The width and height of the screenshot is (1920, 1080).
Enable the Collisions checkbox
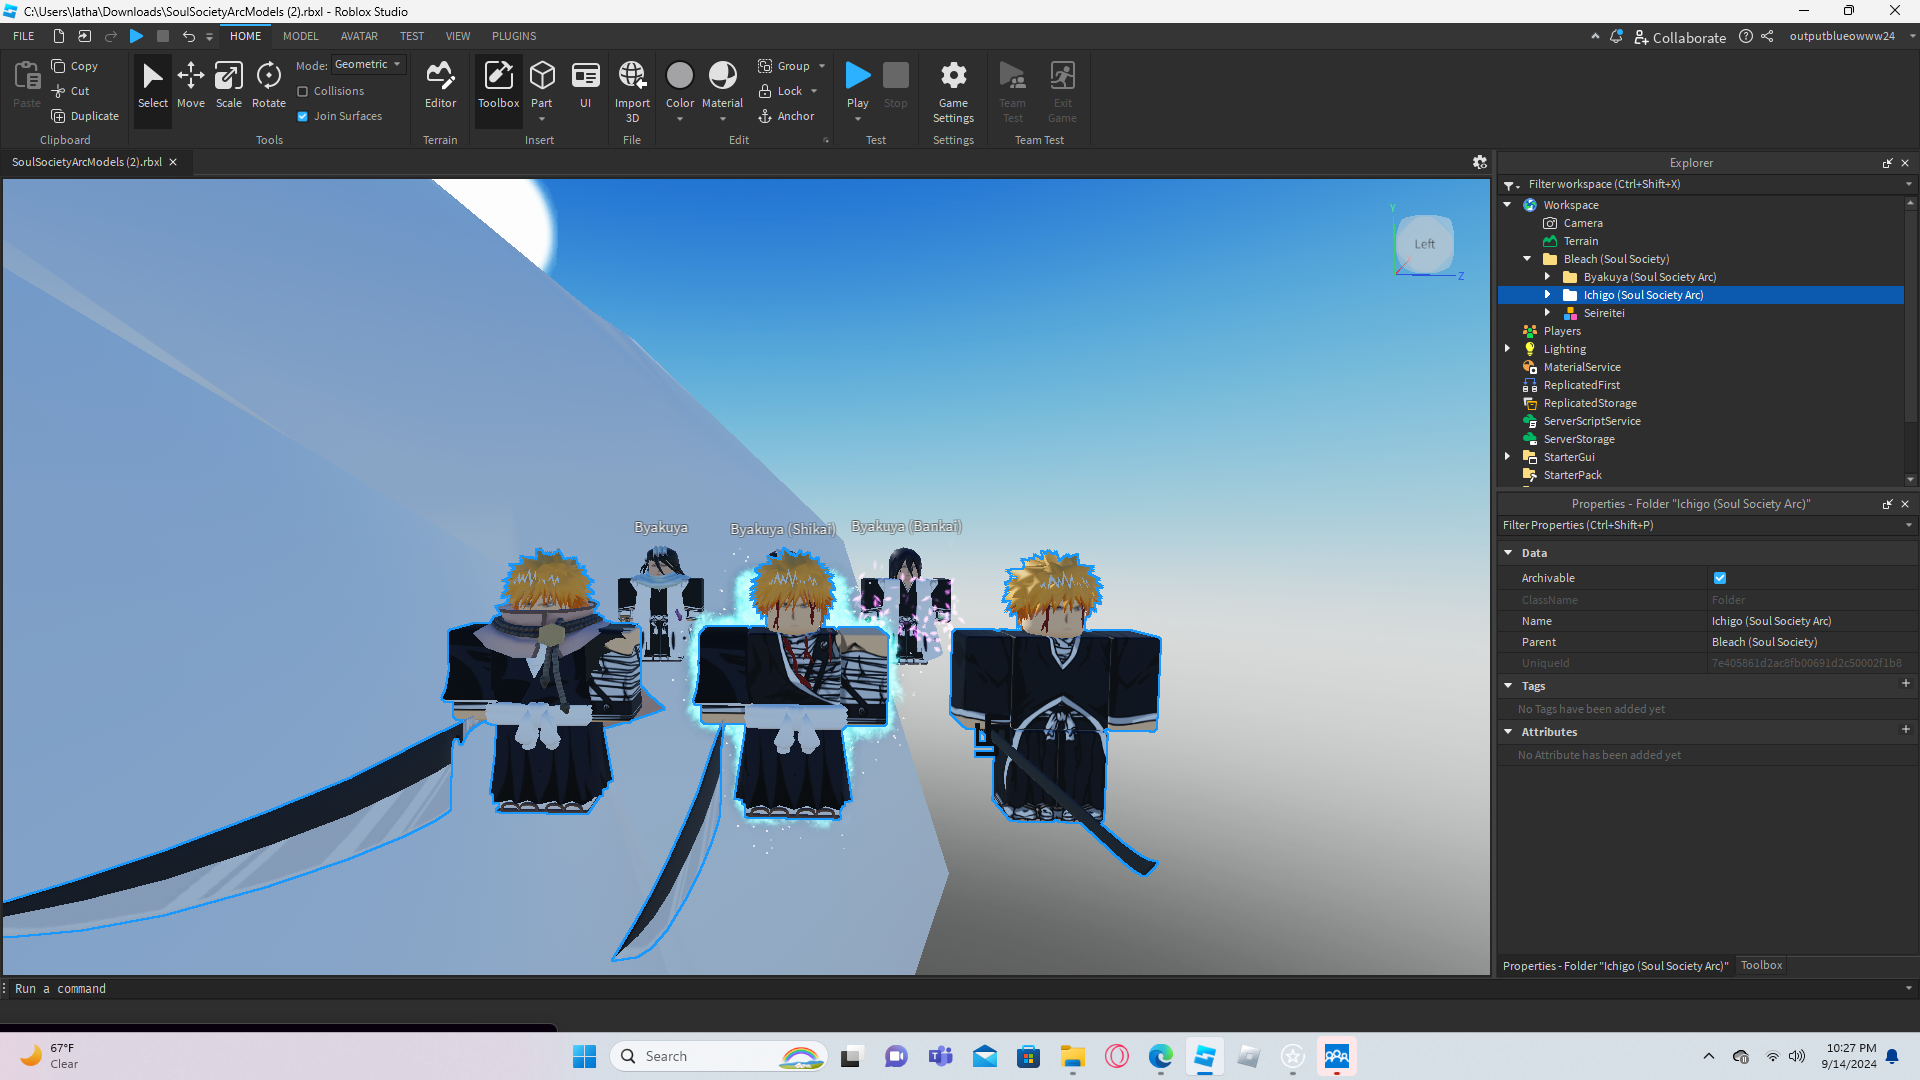[x=303, y=91]
